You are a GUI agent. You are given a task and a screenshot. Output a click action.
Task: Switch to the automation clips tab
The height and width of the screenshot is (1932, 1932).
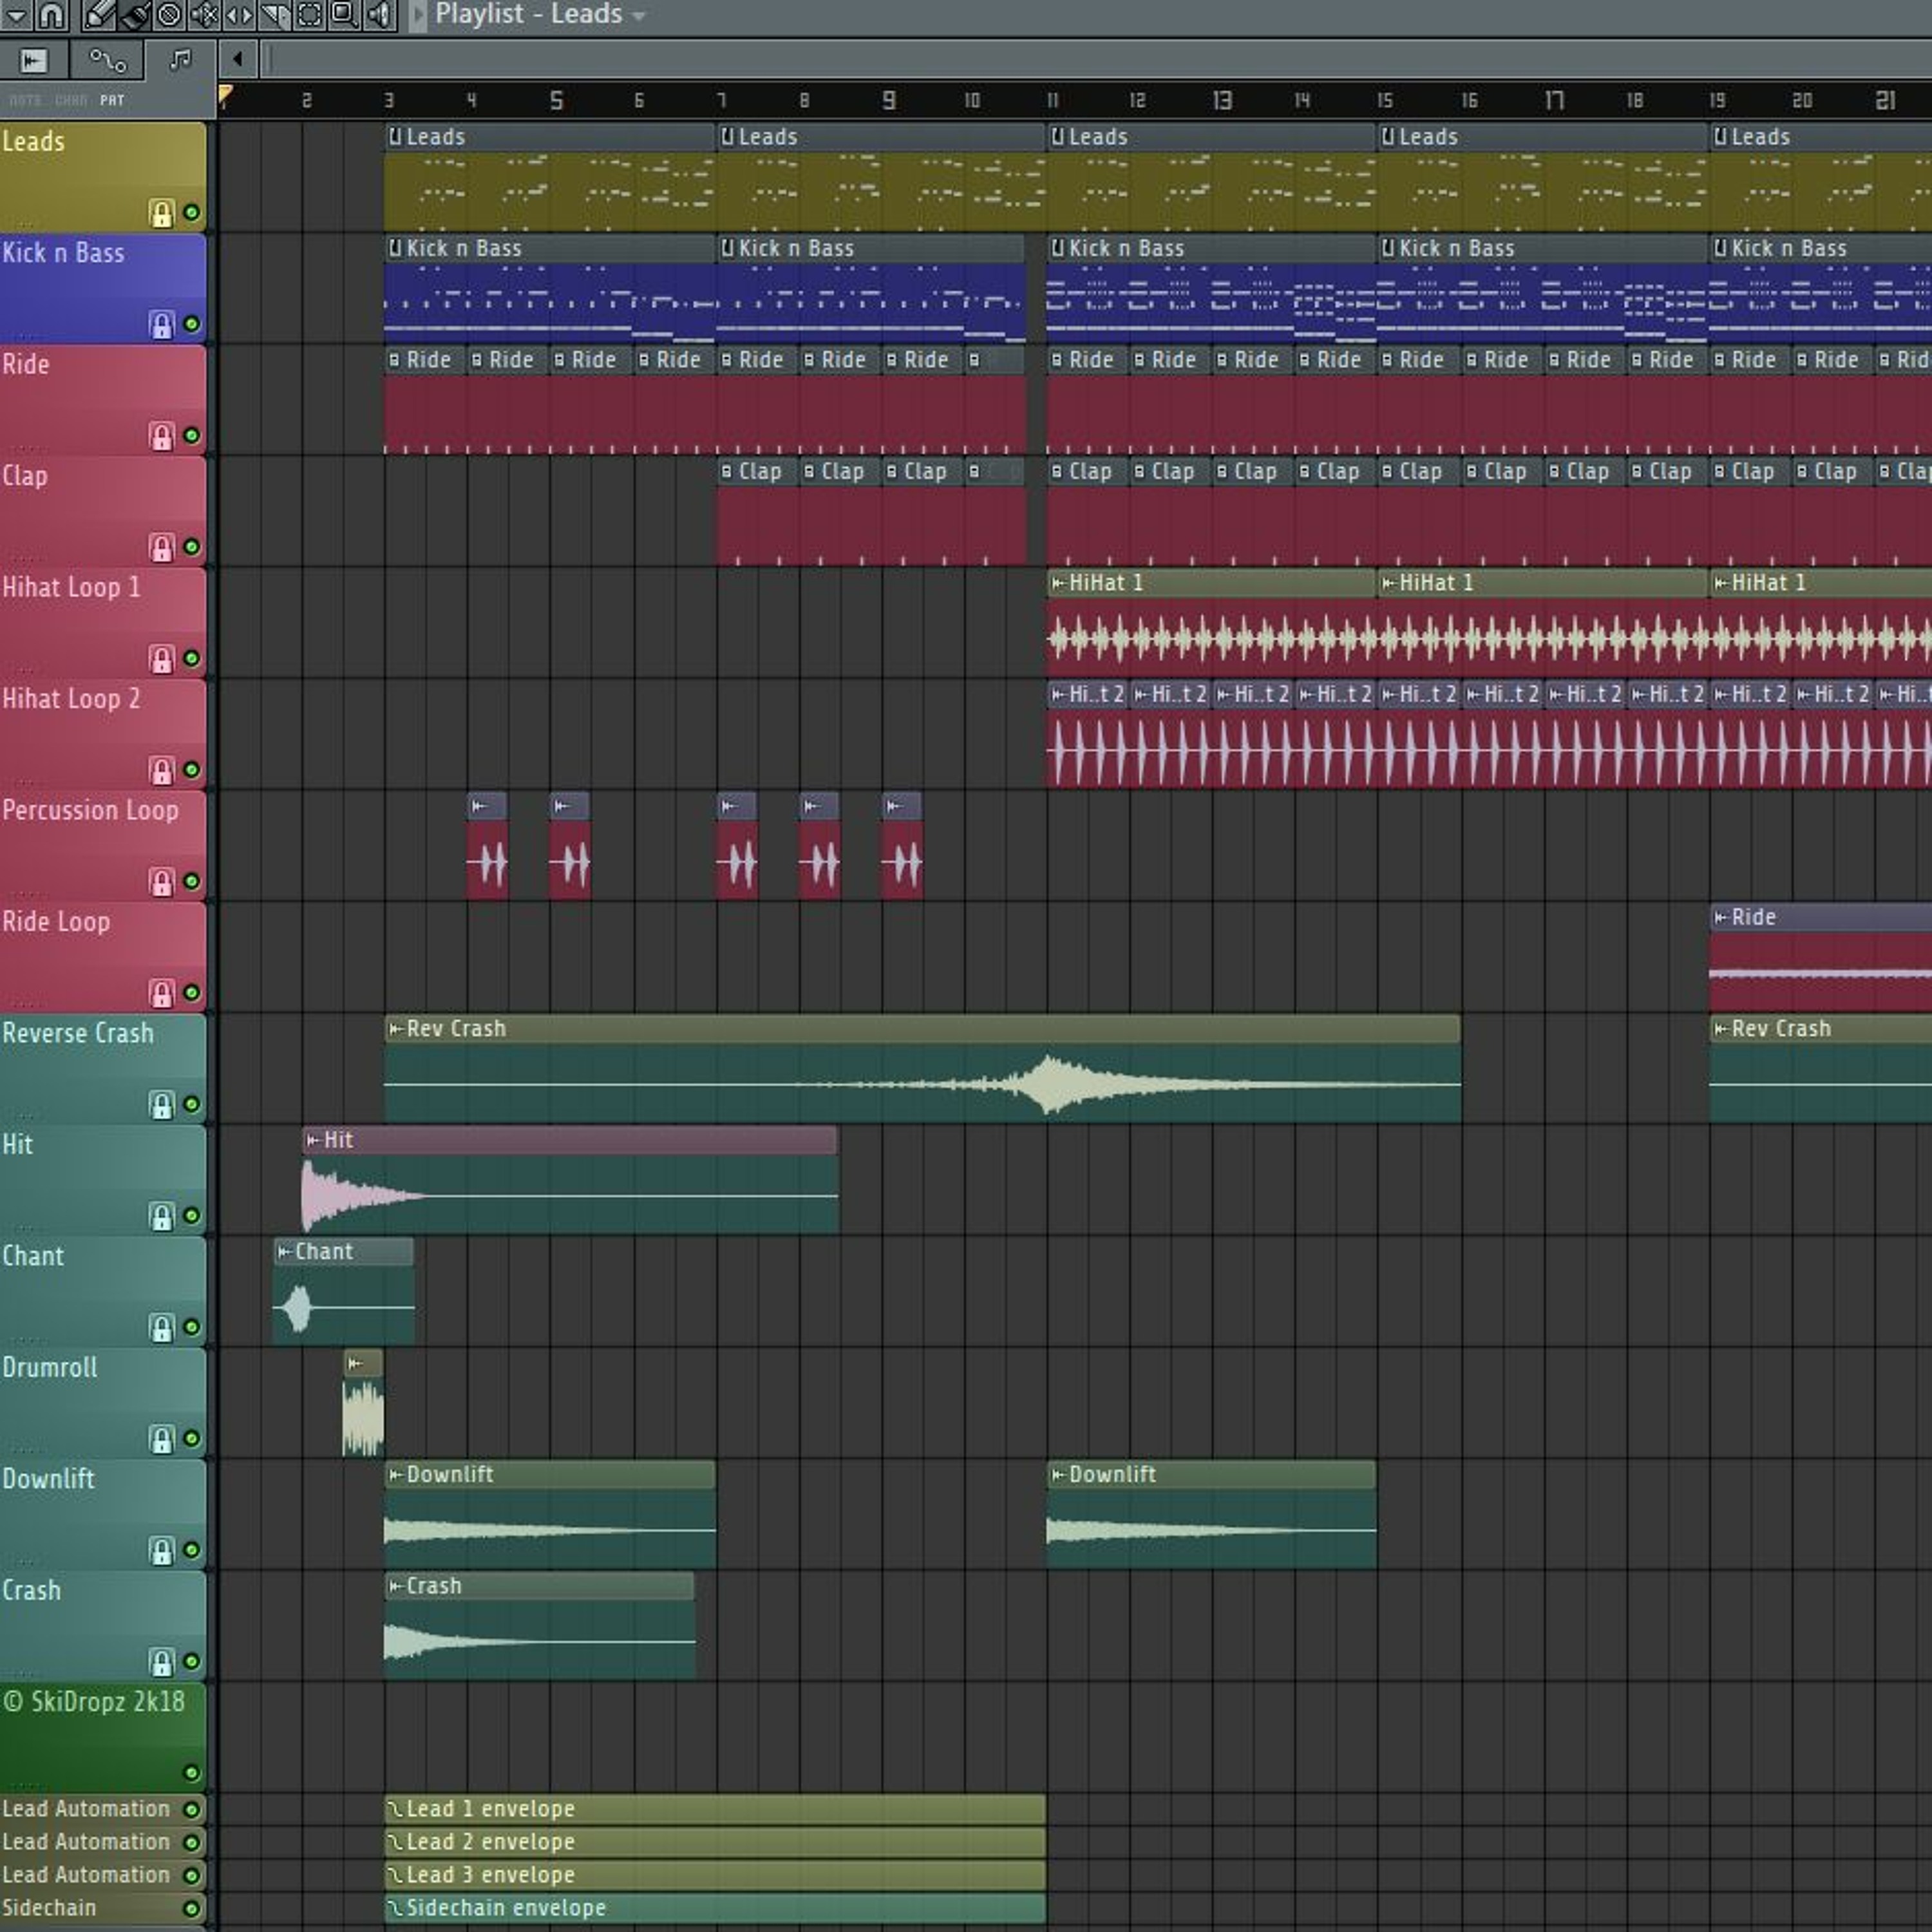pos(107,61)
